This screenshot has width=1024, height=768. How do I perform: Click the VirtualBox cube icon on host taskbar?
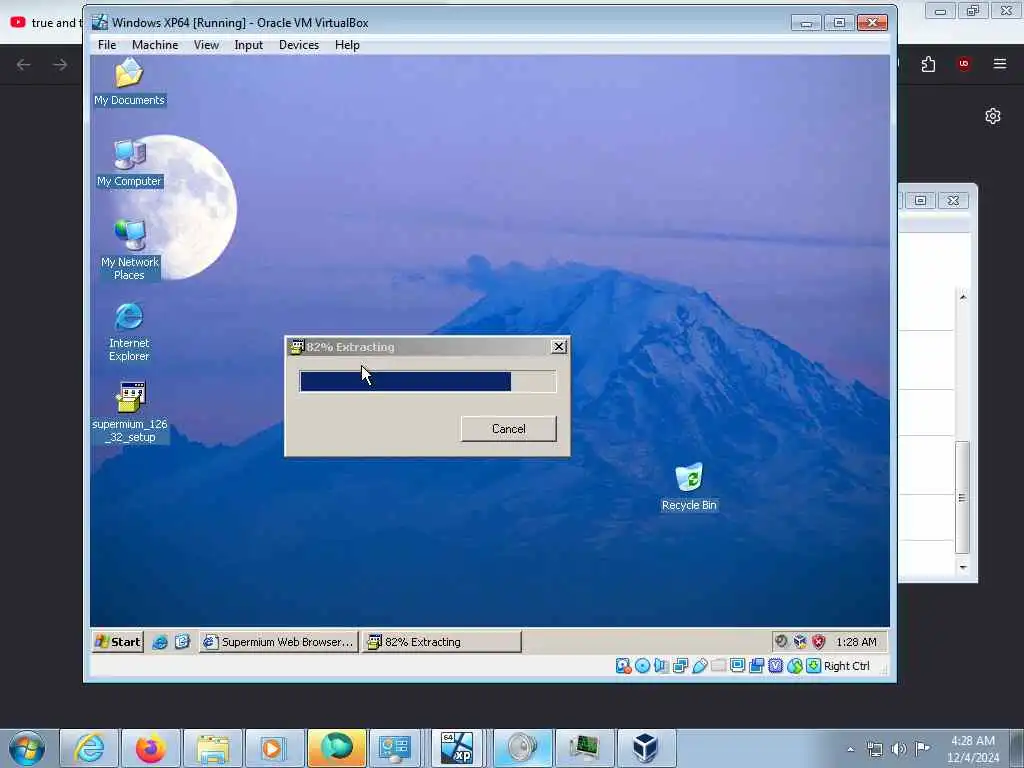tap(645, 748)
